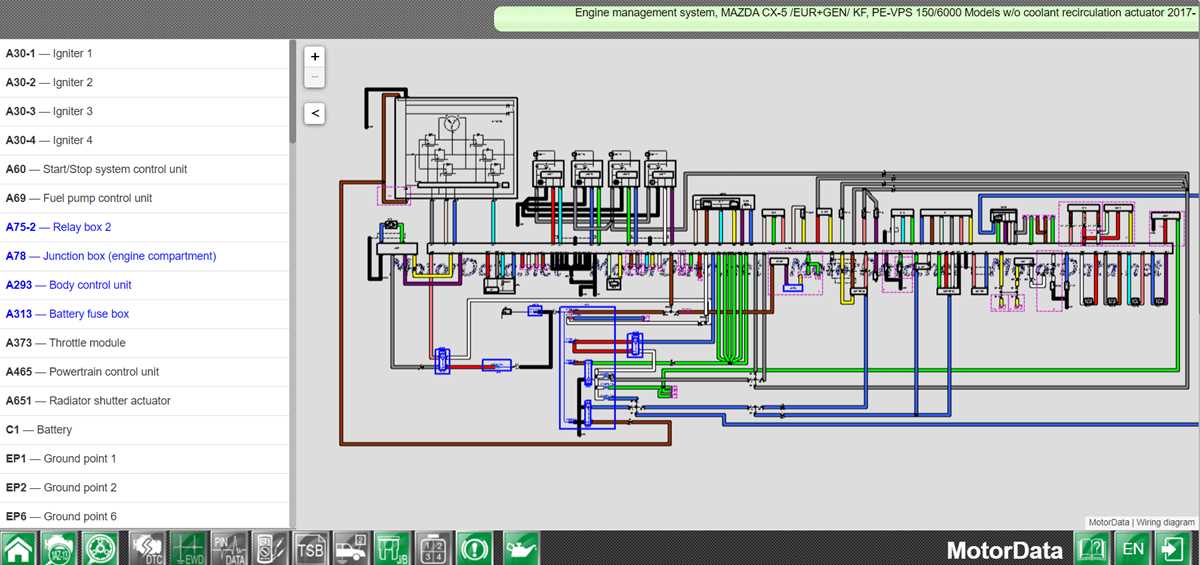Viewport: 1200px width, 565px height.
Task: Select A30-4 Igniter 4 in list
Action: tap(144, 141)
